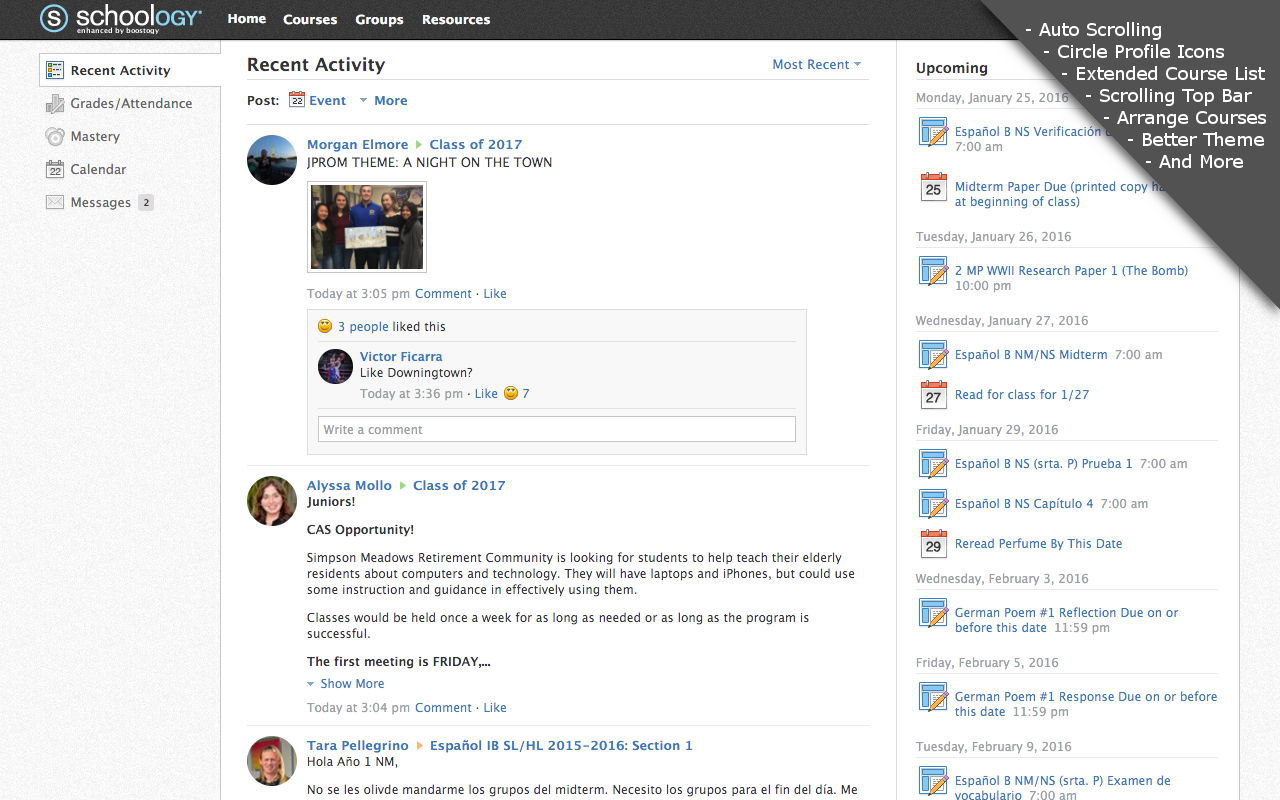Click Morgan Elmore's profile picture
The height and width of the screenshot is (800, 1280).
click(x=272, y=160)
